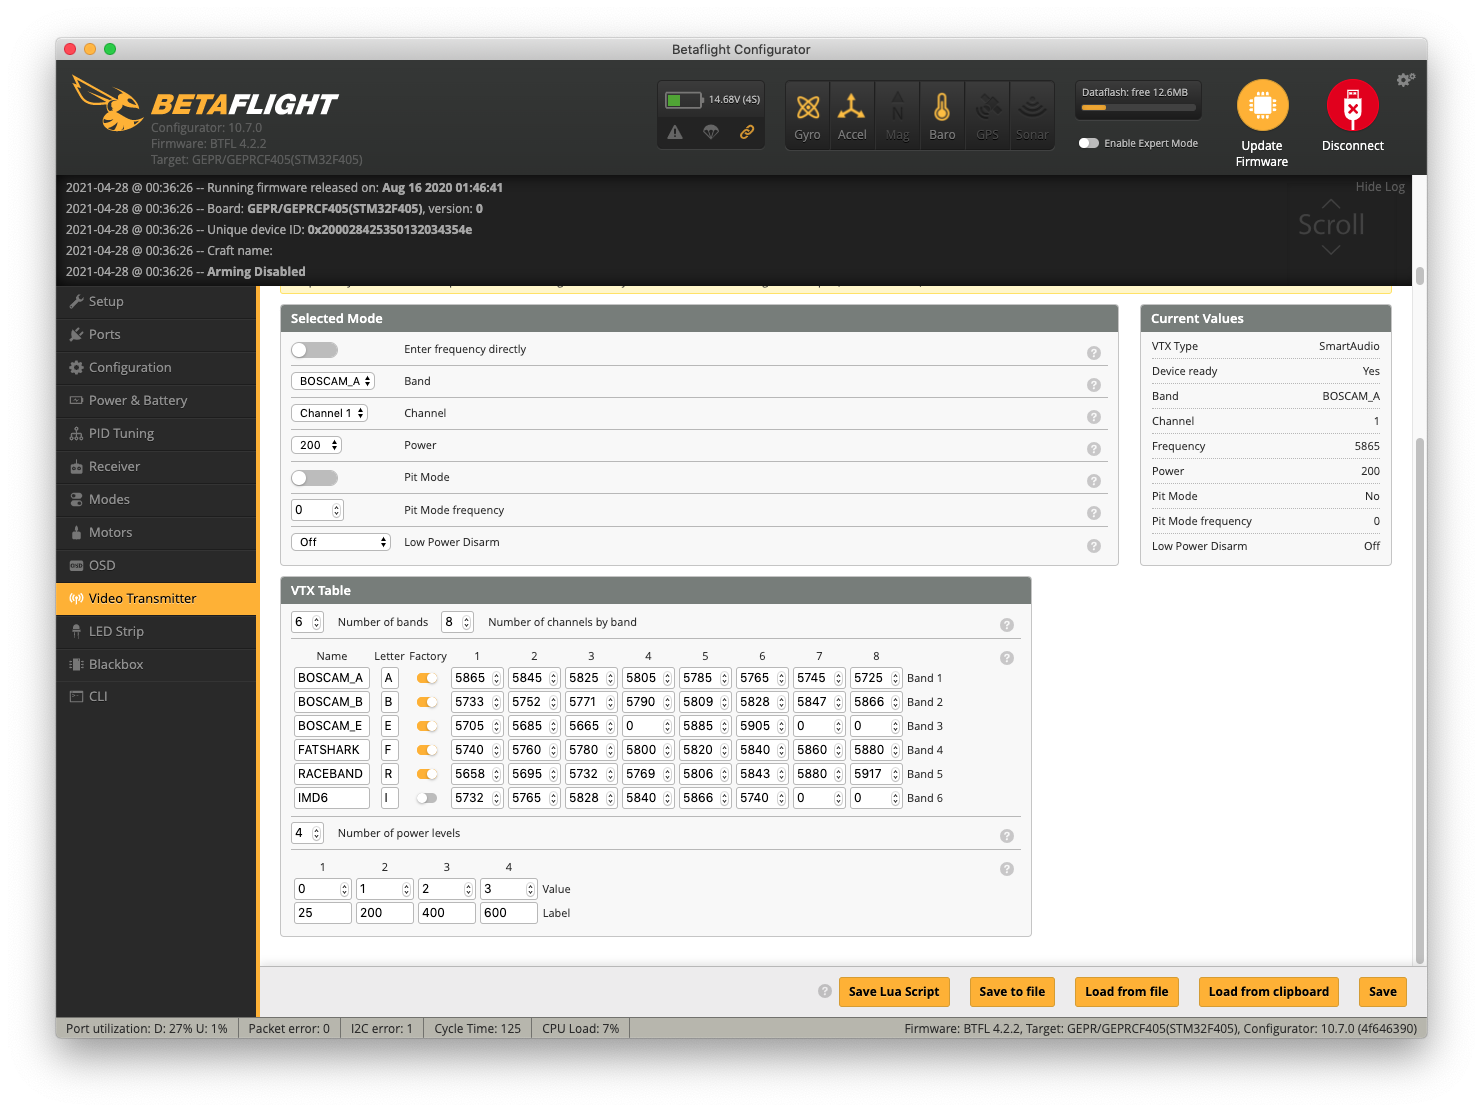
Task: Open help for Band setting
Action: 1094,385
